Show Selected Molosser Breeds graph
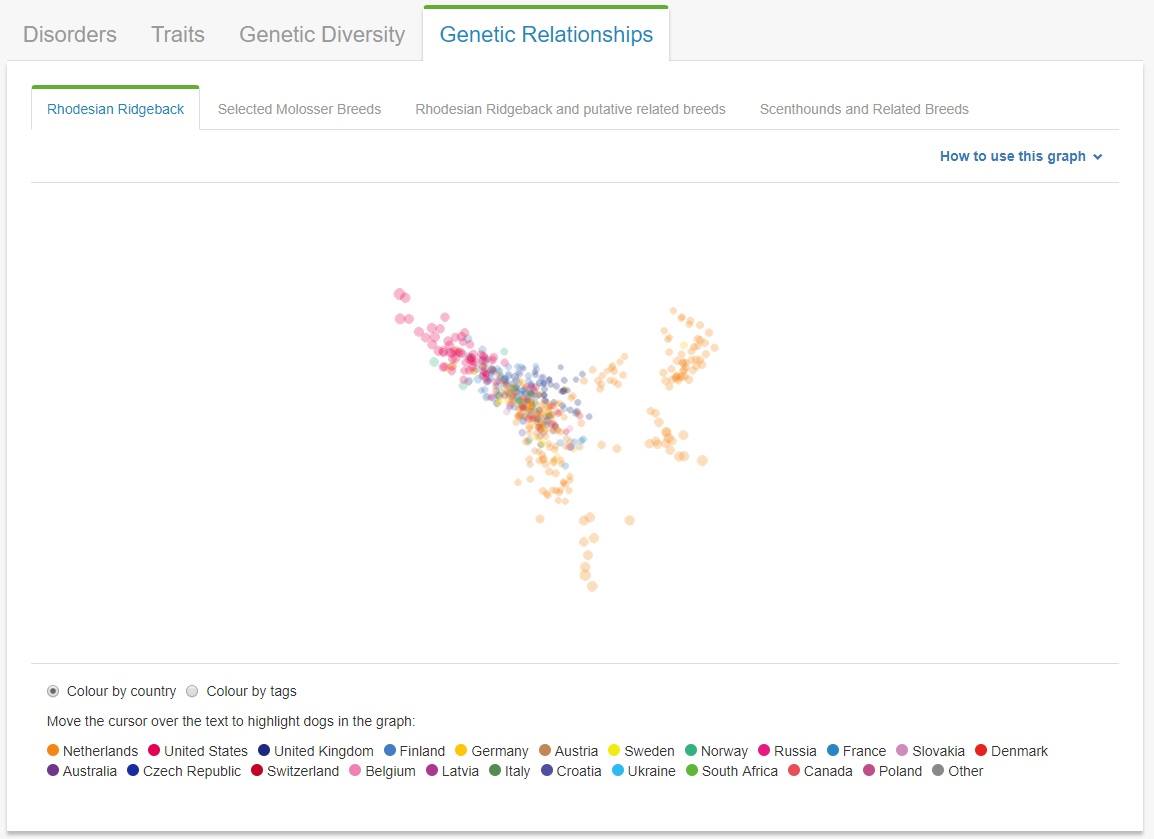This screenshot has width=1154, height=839. 299,109
